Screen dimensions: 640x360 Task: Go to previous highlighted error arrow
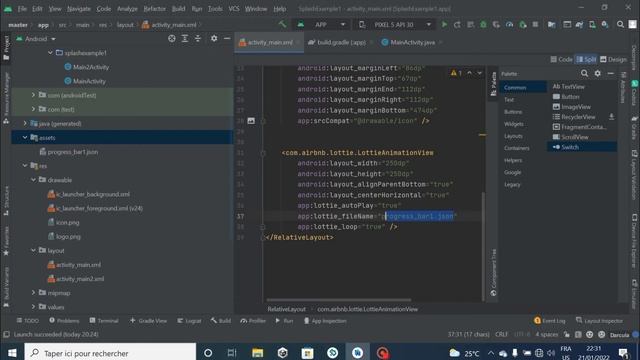pyautogui.click(x=469, y=73)
